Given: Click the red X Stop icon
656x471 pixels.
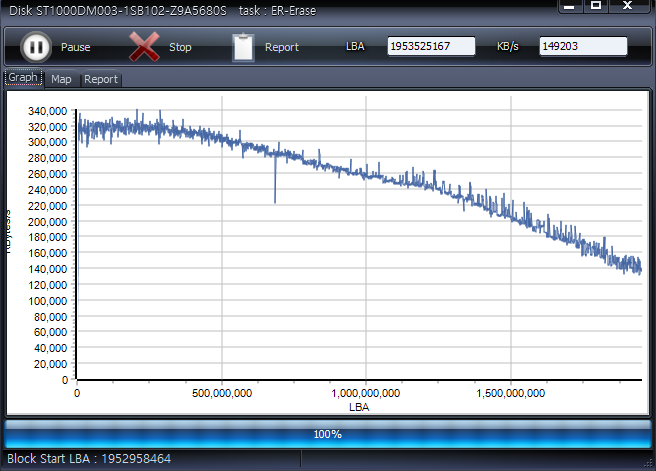Looking at the screenshot, I should 144,47.
